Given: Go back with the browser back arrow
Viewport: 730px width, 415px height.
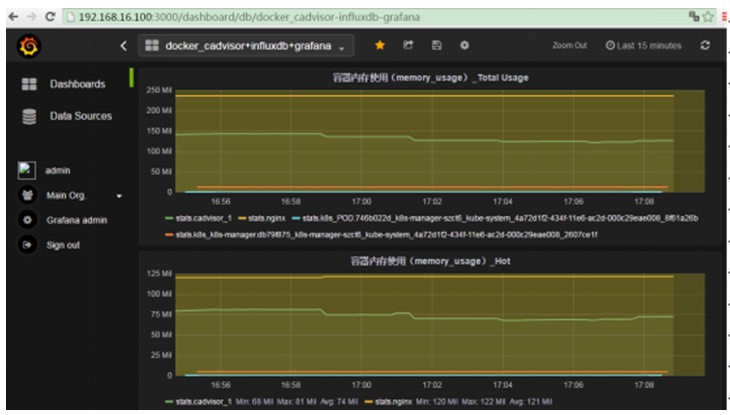Looking at the screenshot, I should [14, 17].
